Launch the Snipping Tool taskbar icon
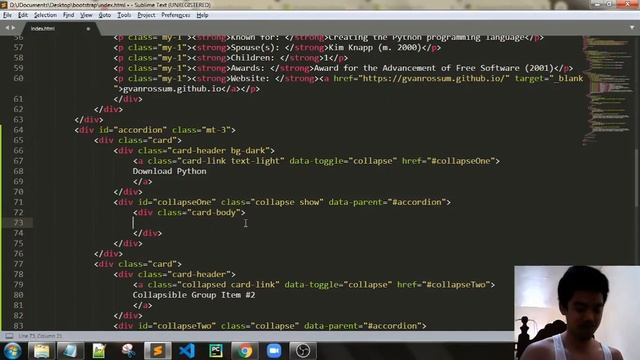 128,351
